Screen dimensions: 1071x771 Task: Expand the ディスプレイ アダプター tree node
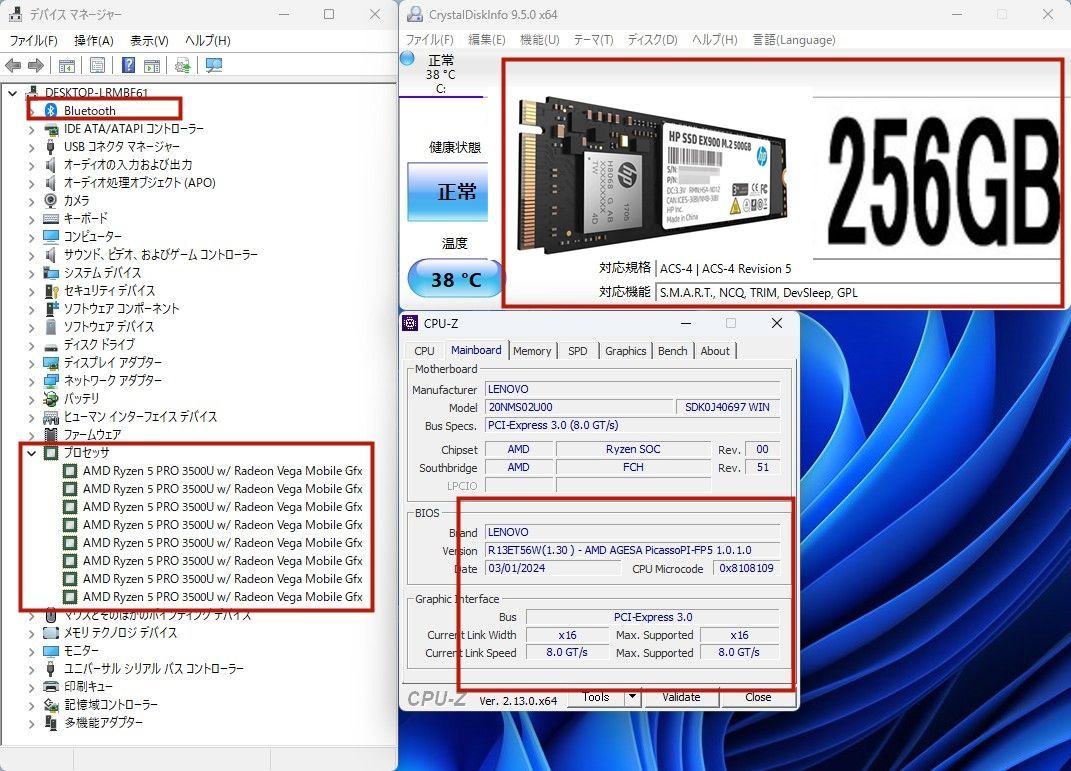point(31,363)
